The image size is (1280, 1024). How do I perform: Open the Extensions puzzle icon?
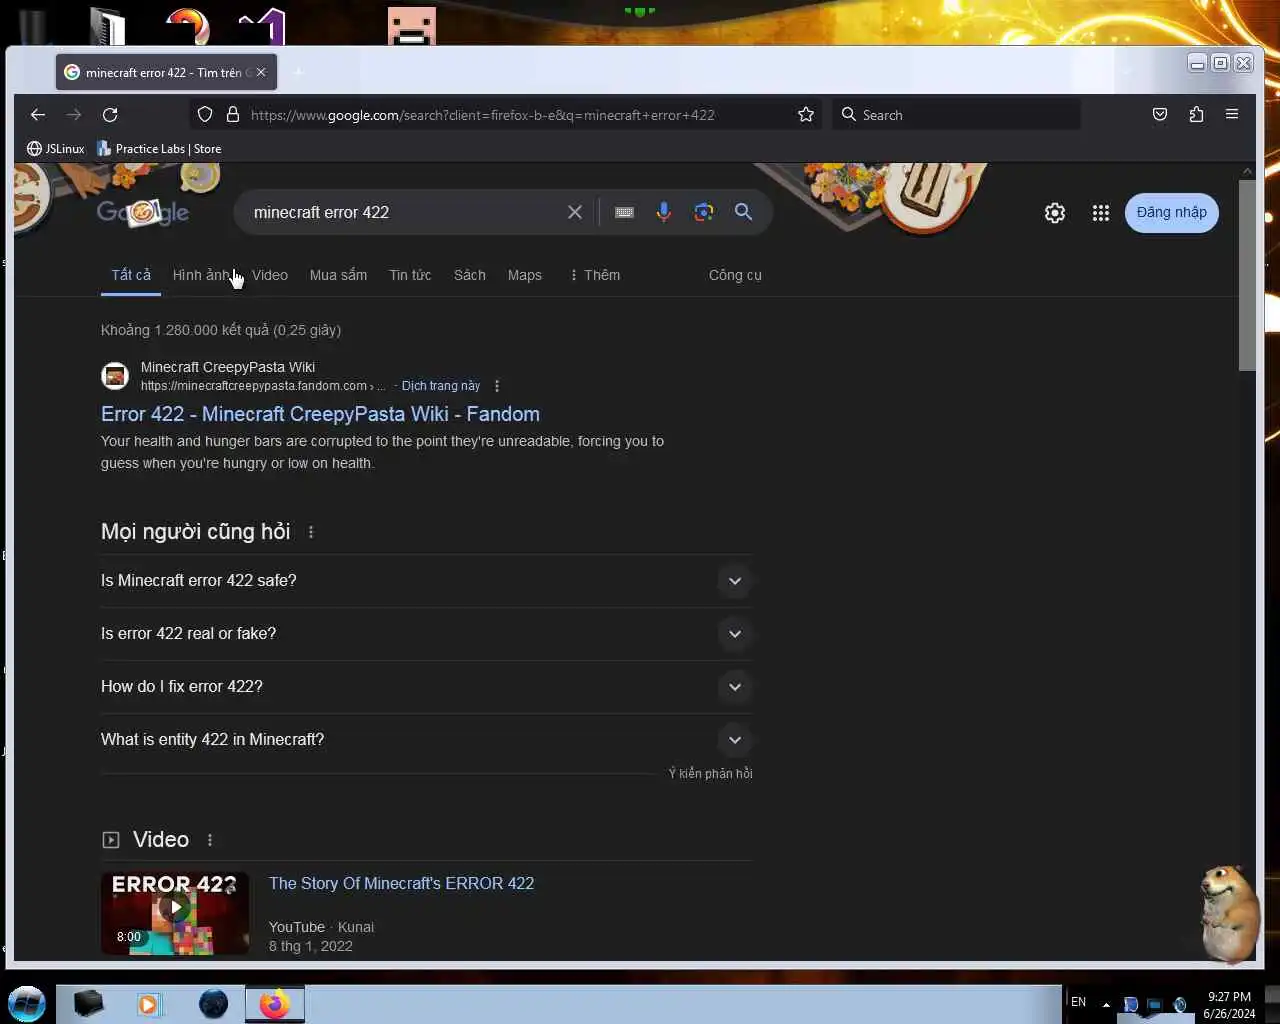coord(1196,115)
